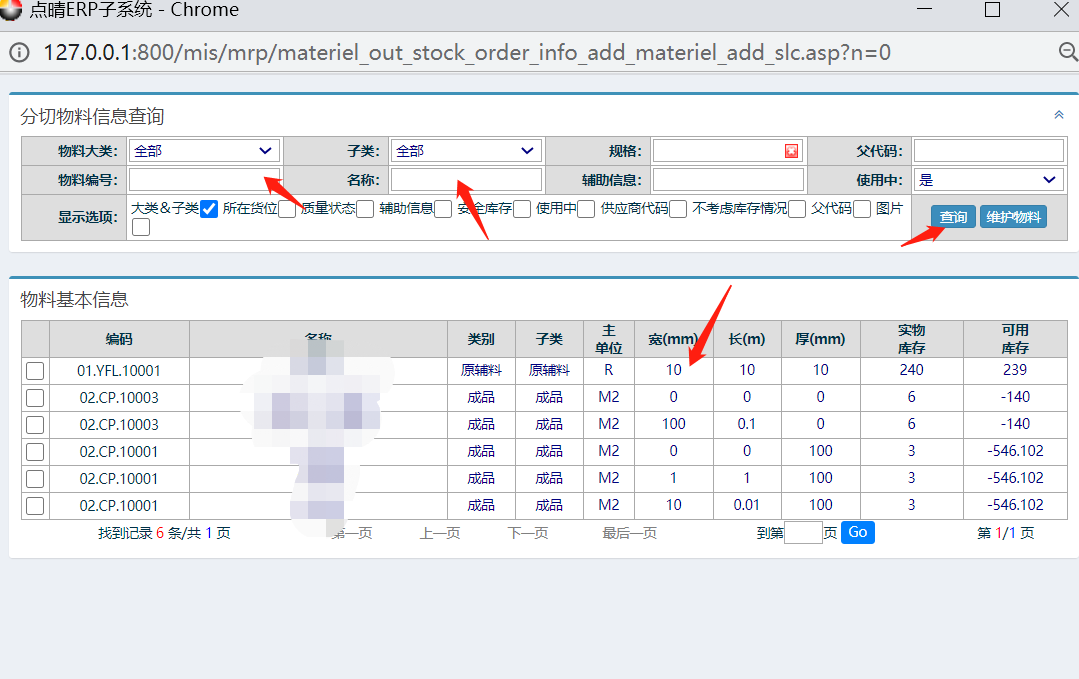
Task: Tick the 质量状态 display checkbox
Action: pos(365,209)
